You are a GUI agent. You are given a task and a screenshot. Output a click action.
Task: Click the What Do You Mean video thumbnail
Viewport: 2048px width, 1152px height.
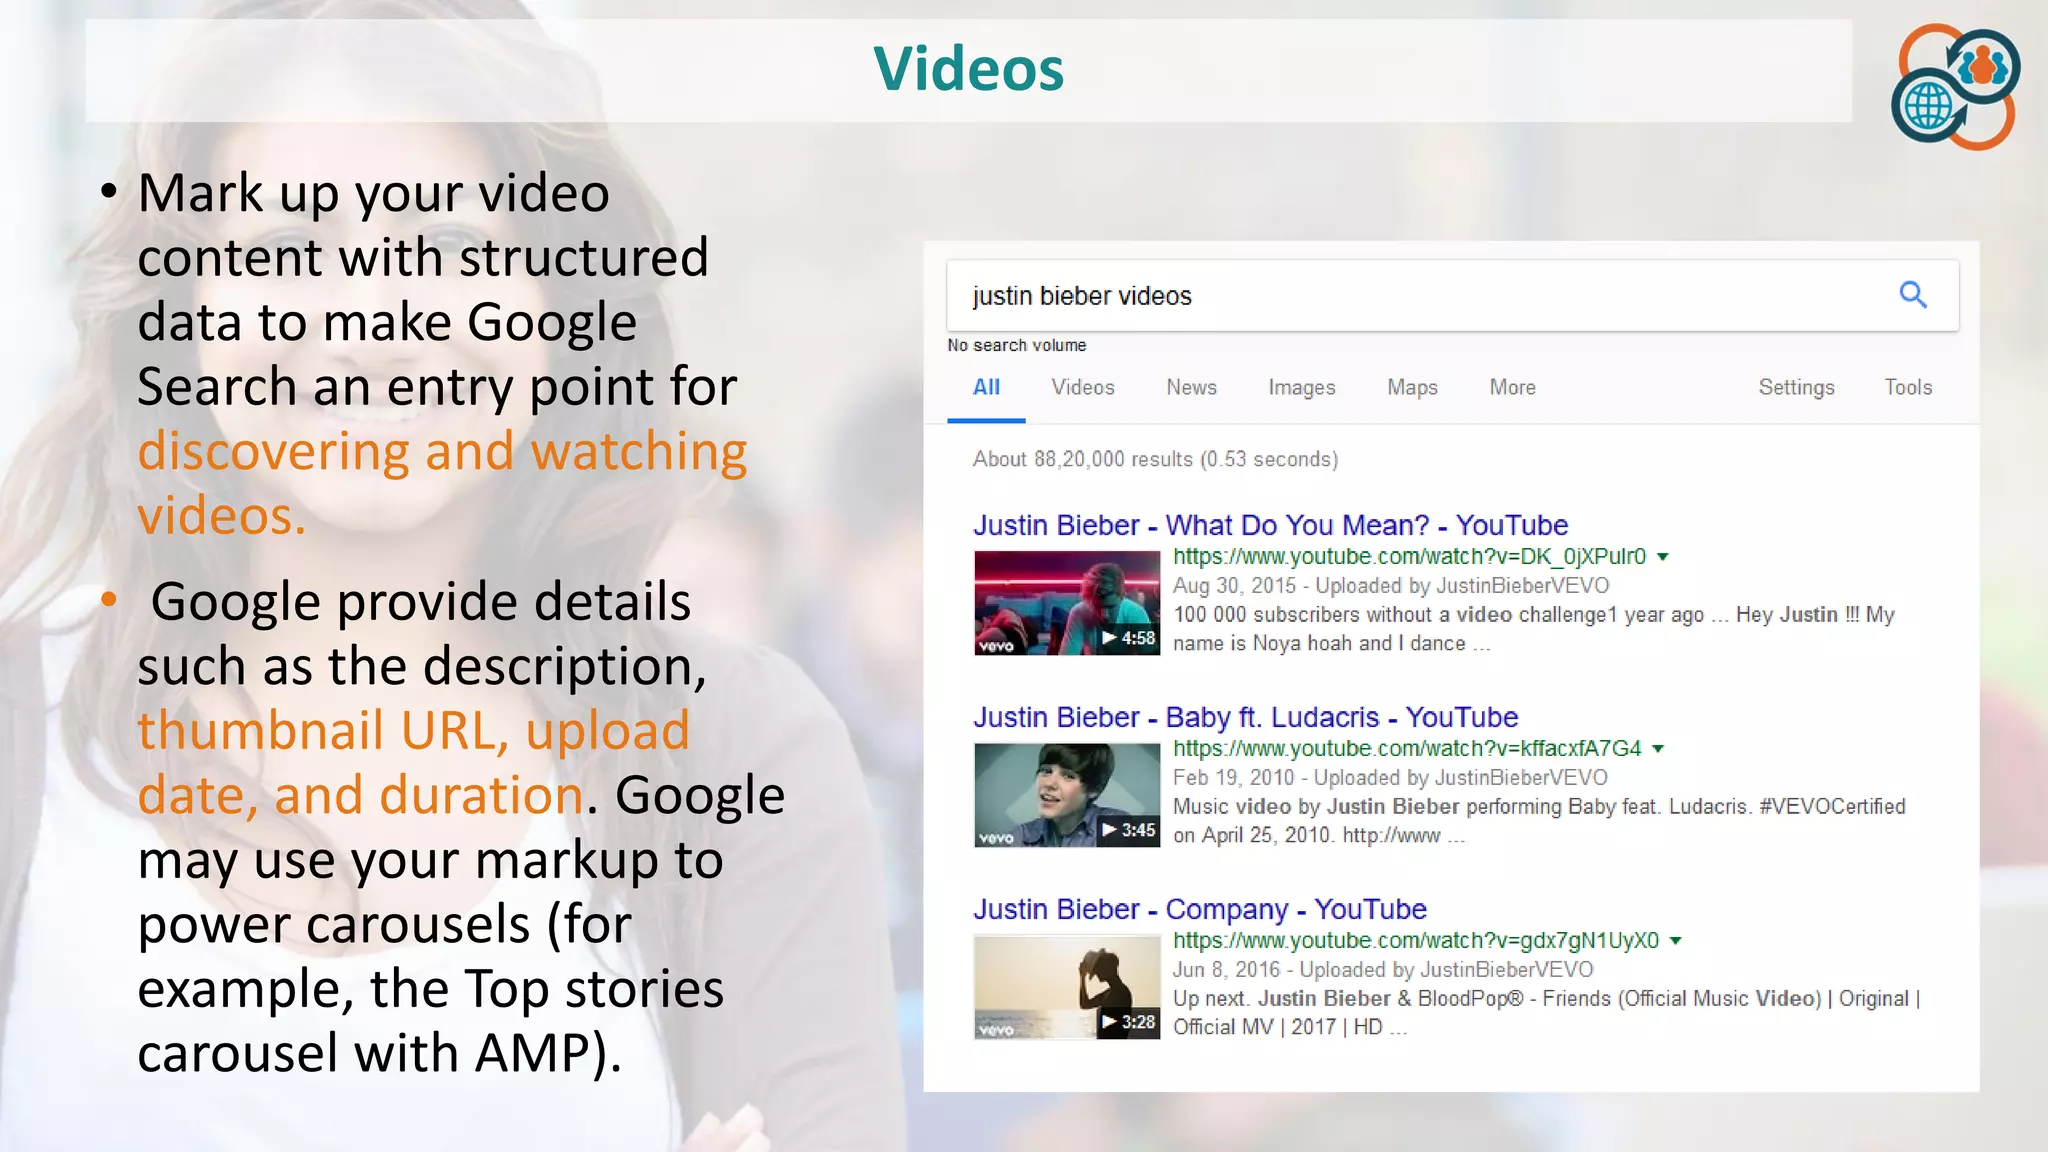[1067, 603]
